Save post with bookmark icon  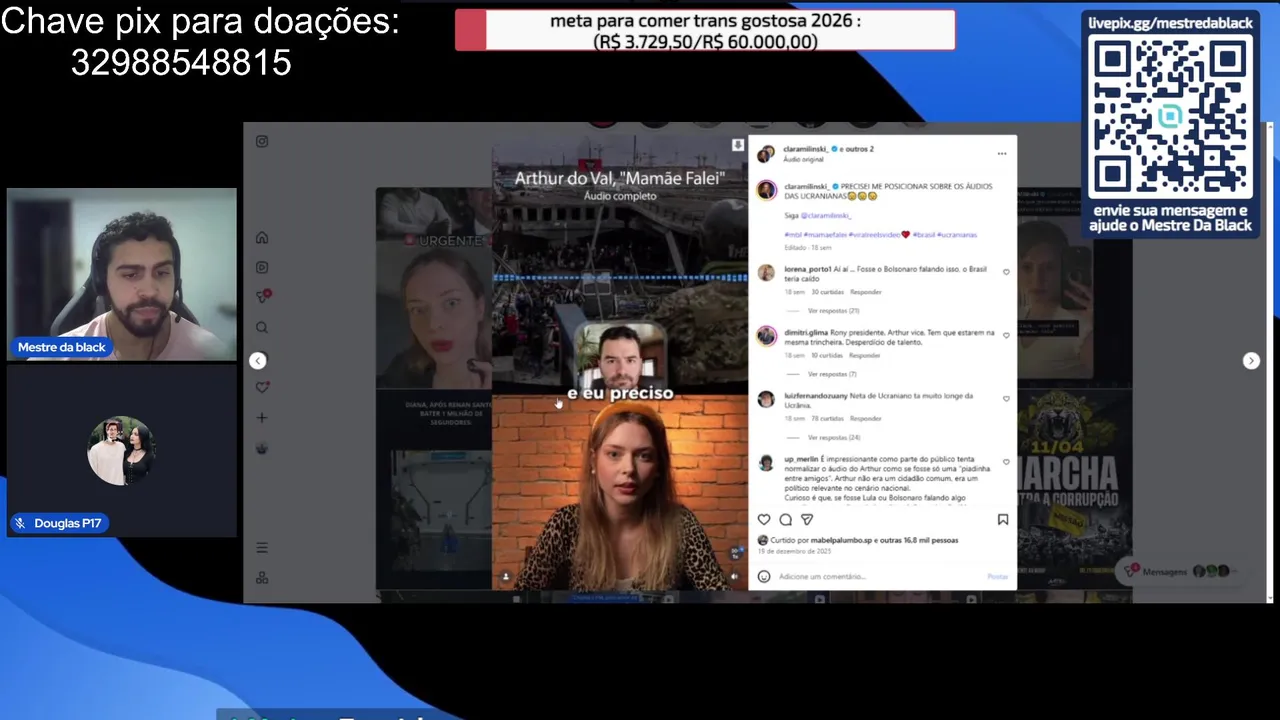(1003, 520)
